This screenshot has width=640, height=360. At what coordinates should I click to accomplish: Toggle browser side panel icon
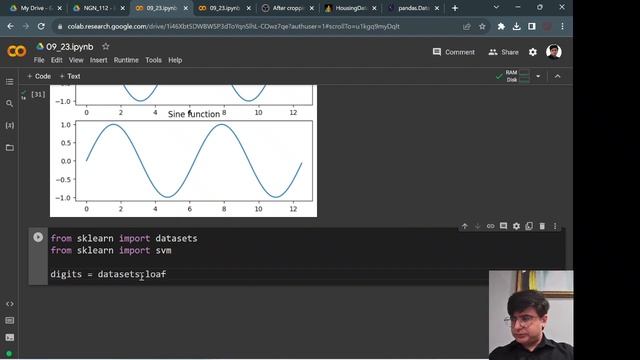click(532, 27)
